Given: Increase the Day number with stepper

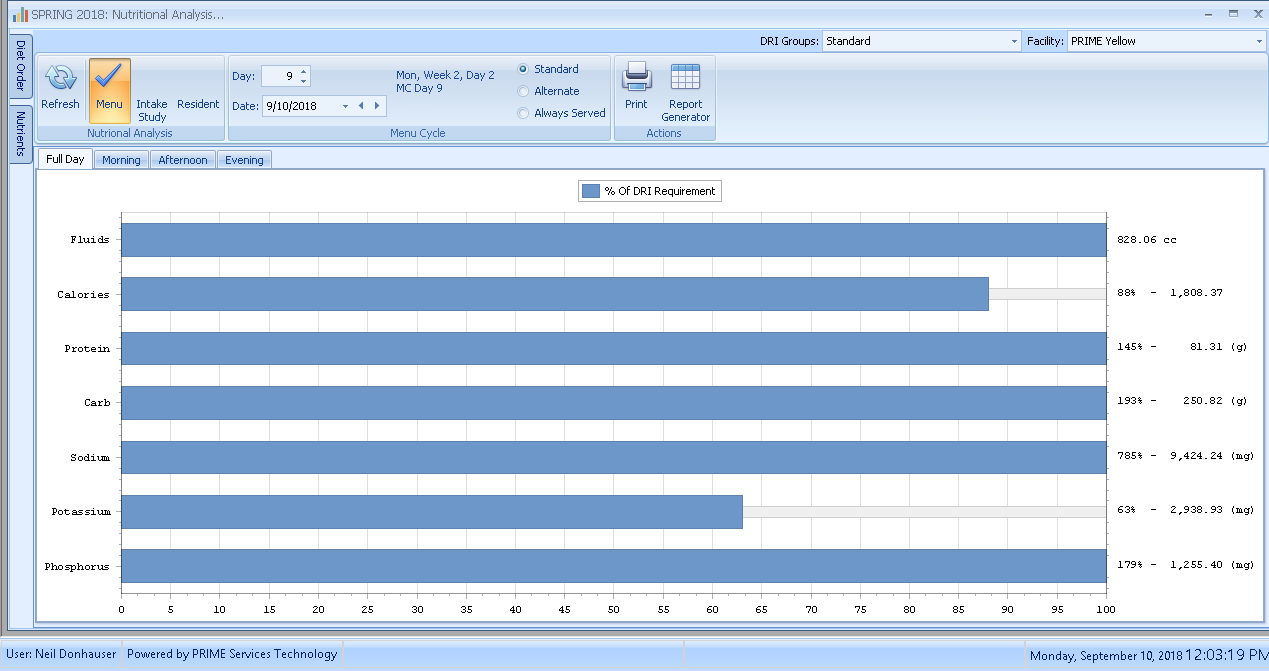Looking at the screenshot, I should coord(304,71).
